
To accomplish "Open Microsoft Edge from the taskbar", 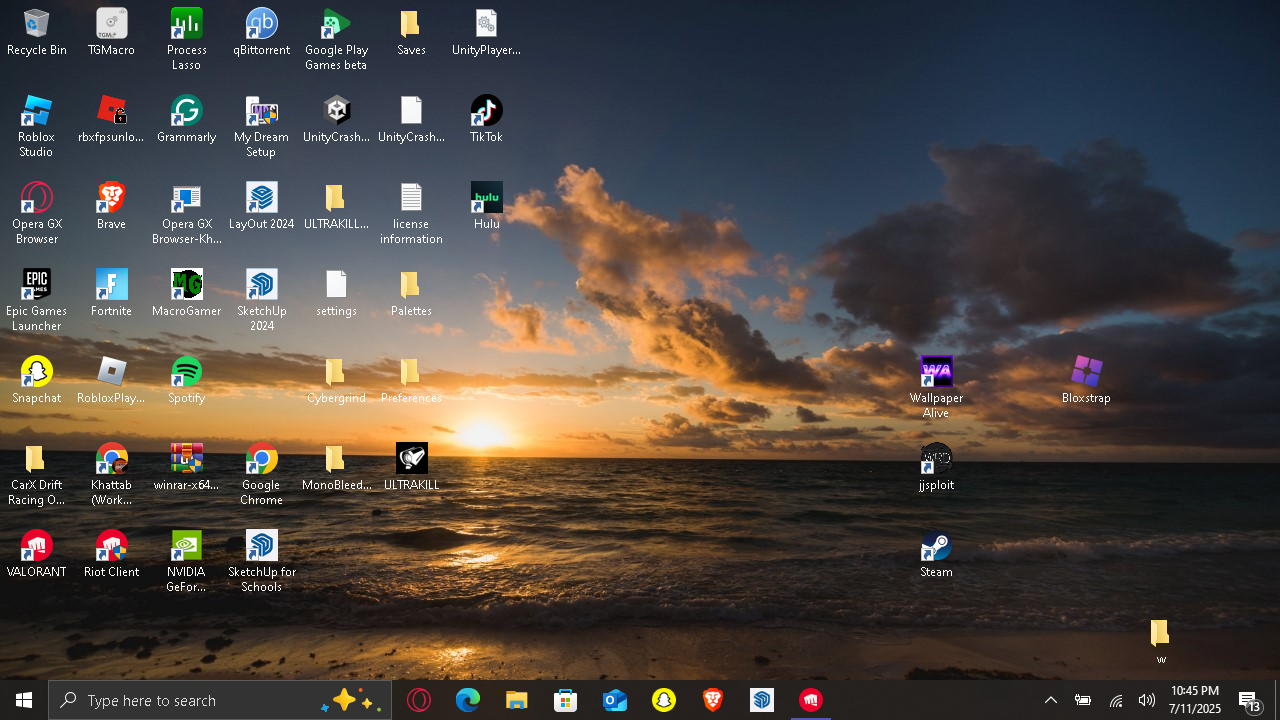I will click(x=468, y=700).
